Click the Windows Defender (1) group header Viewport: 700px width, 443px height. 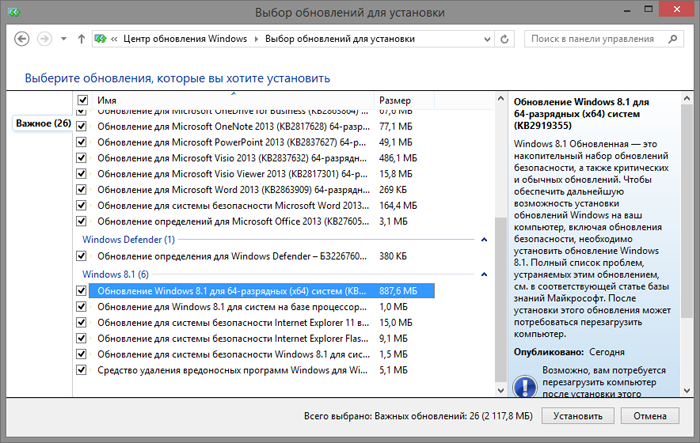(x=129, y=240)
